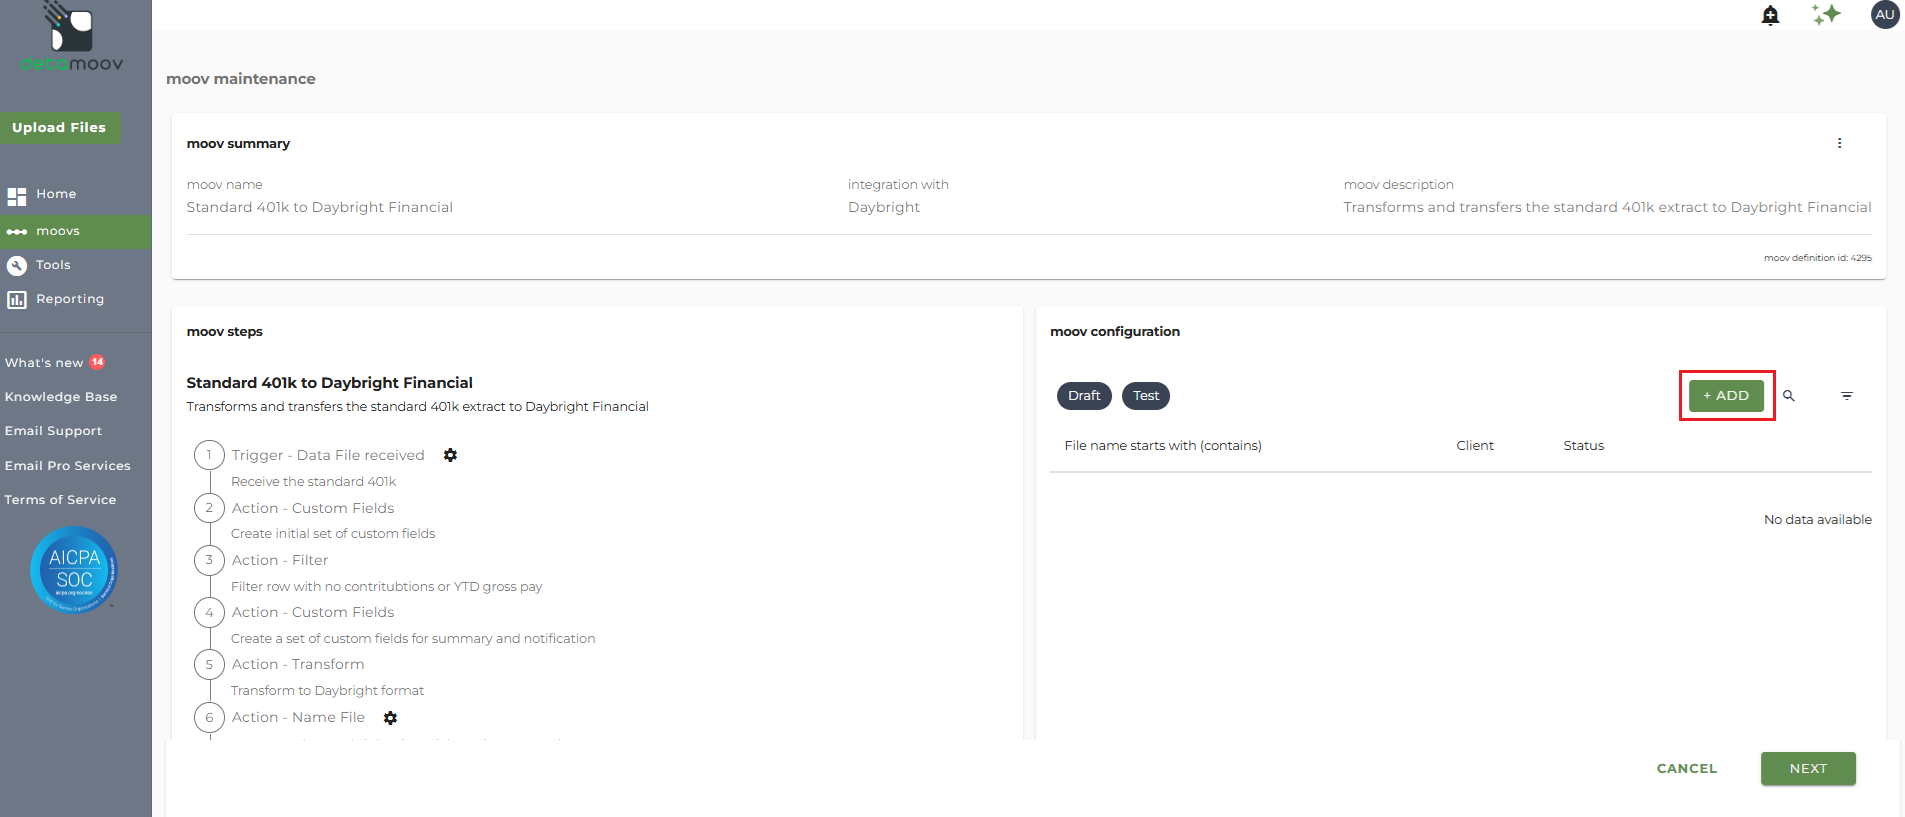Click the datamoov logo
The image size is (1905, 817).
click(72, 37)
